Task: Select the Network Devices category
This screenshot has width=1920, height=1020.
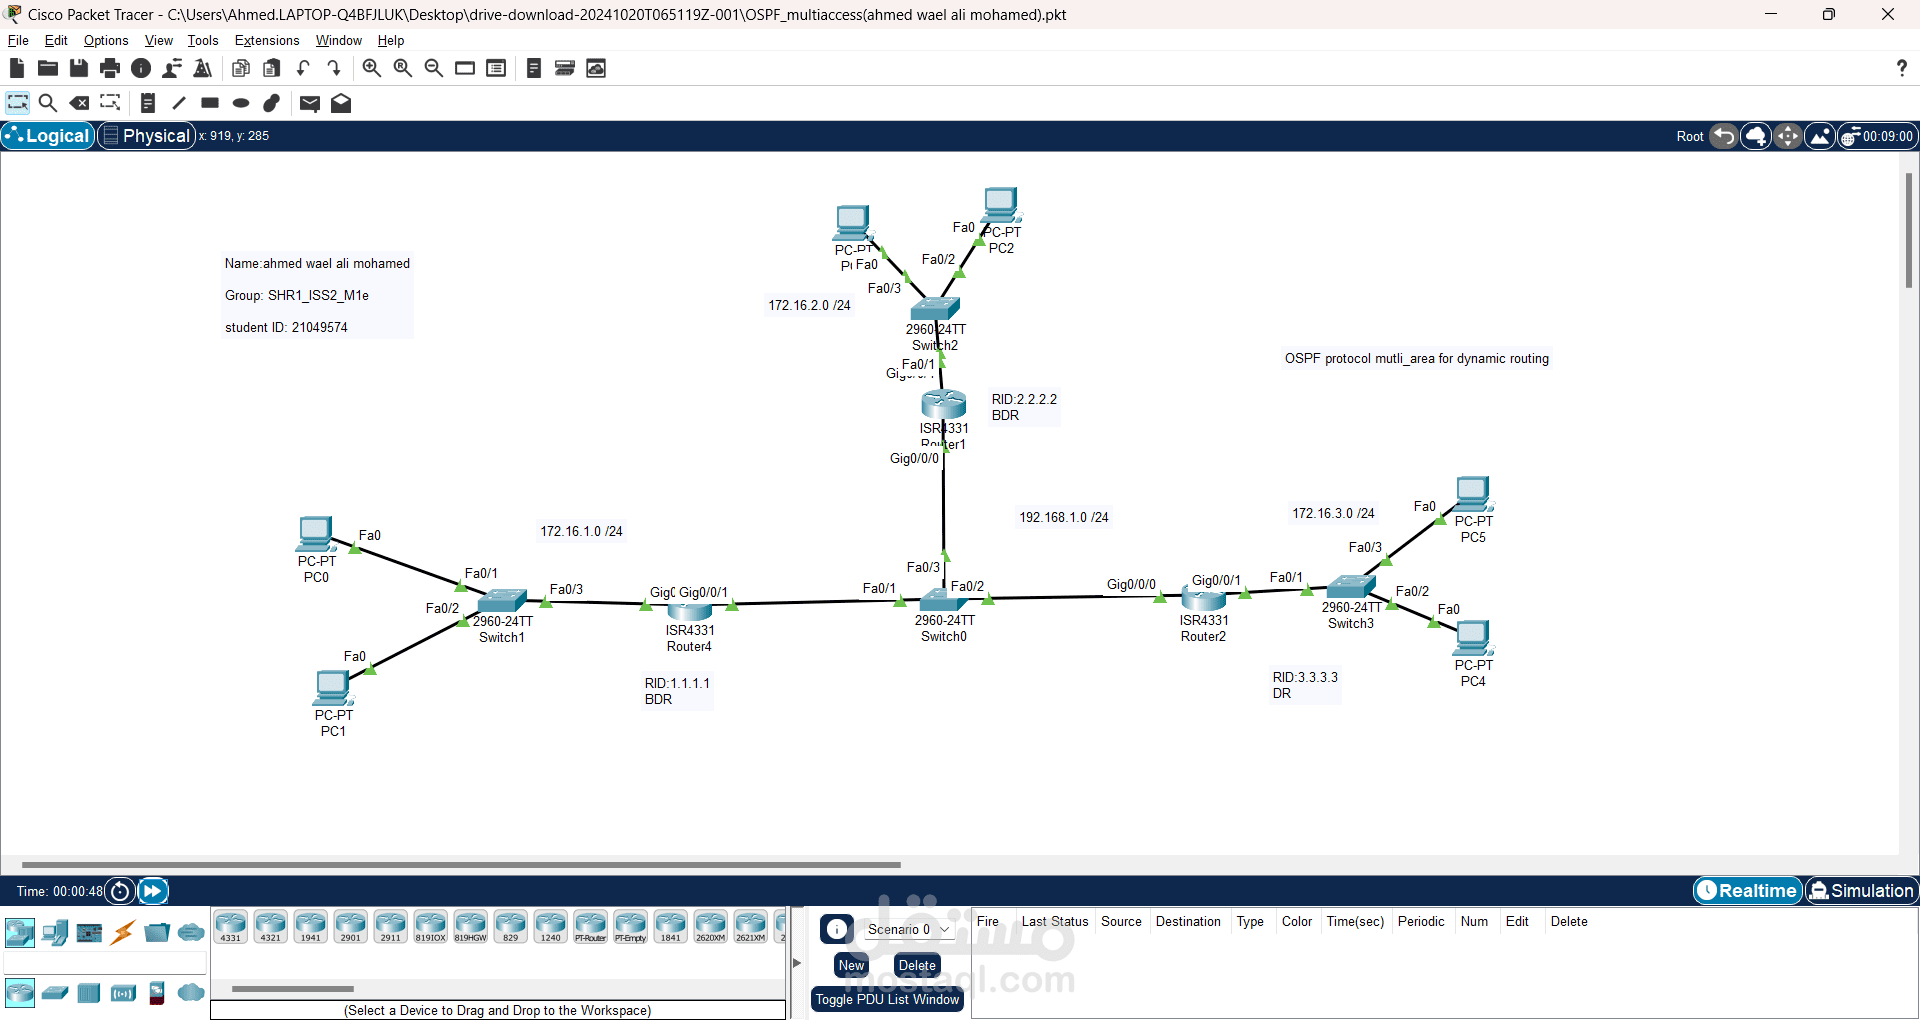Action: pyautogui.click(x=19, y=933)
